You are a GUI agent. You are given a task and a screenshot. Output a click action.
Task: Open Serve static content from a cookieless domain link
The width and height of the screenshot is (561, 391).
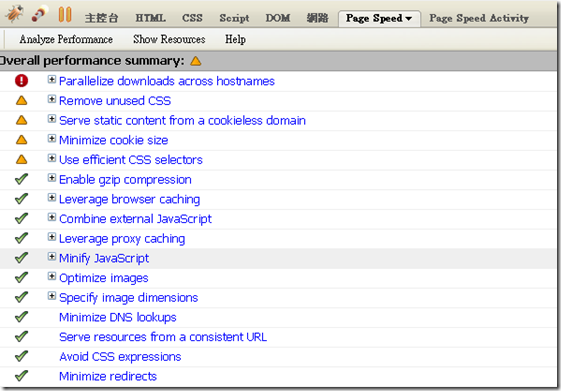(182, 121)
